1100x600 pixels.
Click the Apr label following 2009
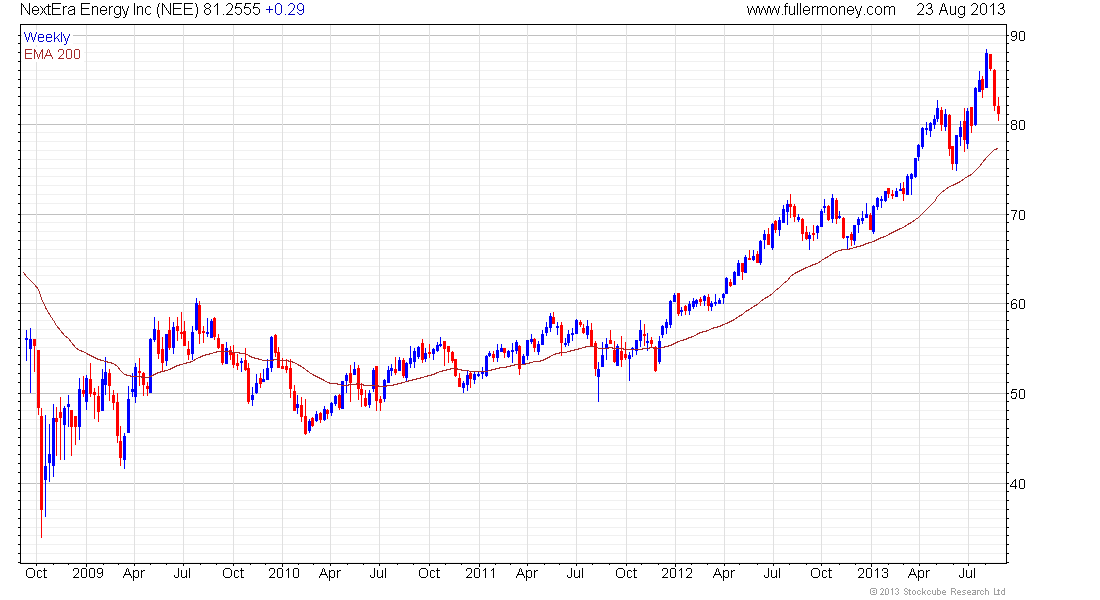coord(134,573)
